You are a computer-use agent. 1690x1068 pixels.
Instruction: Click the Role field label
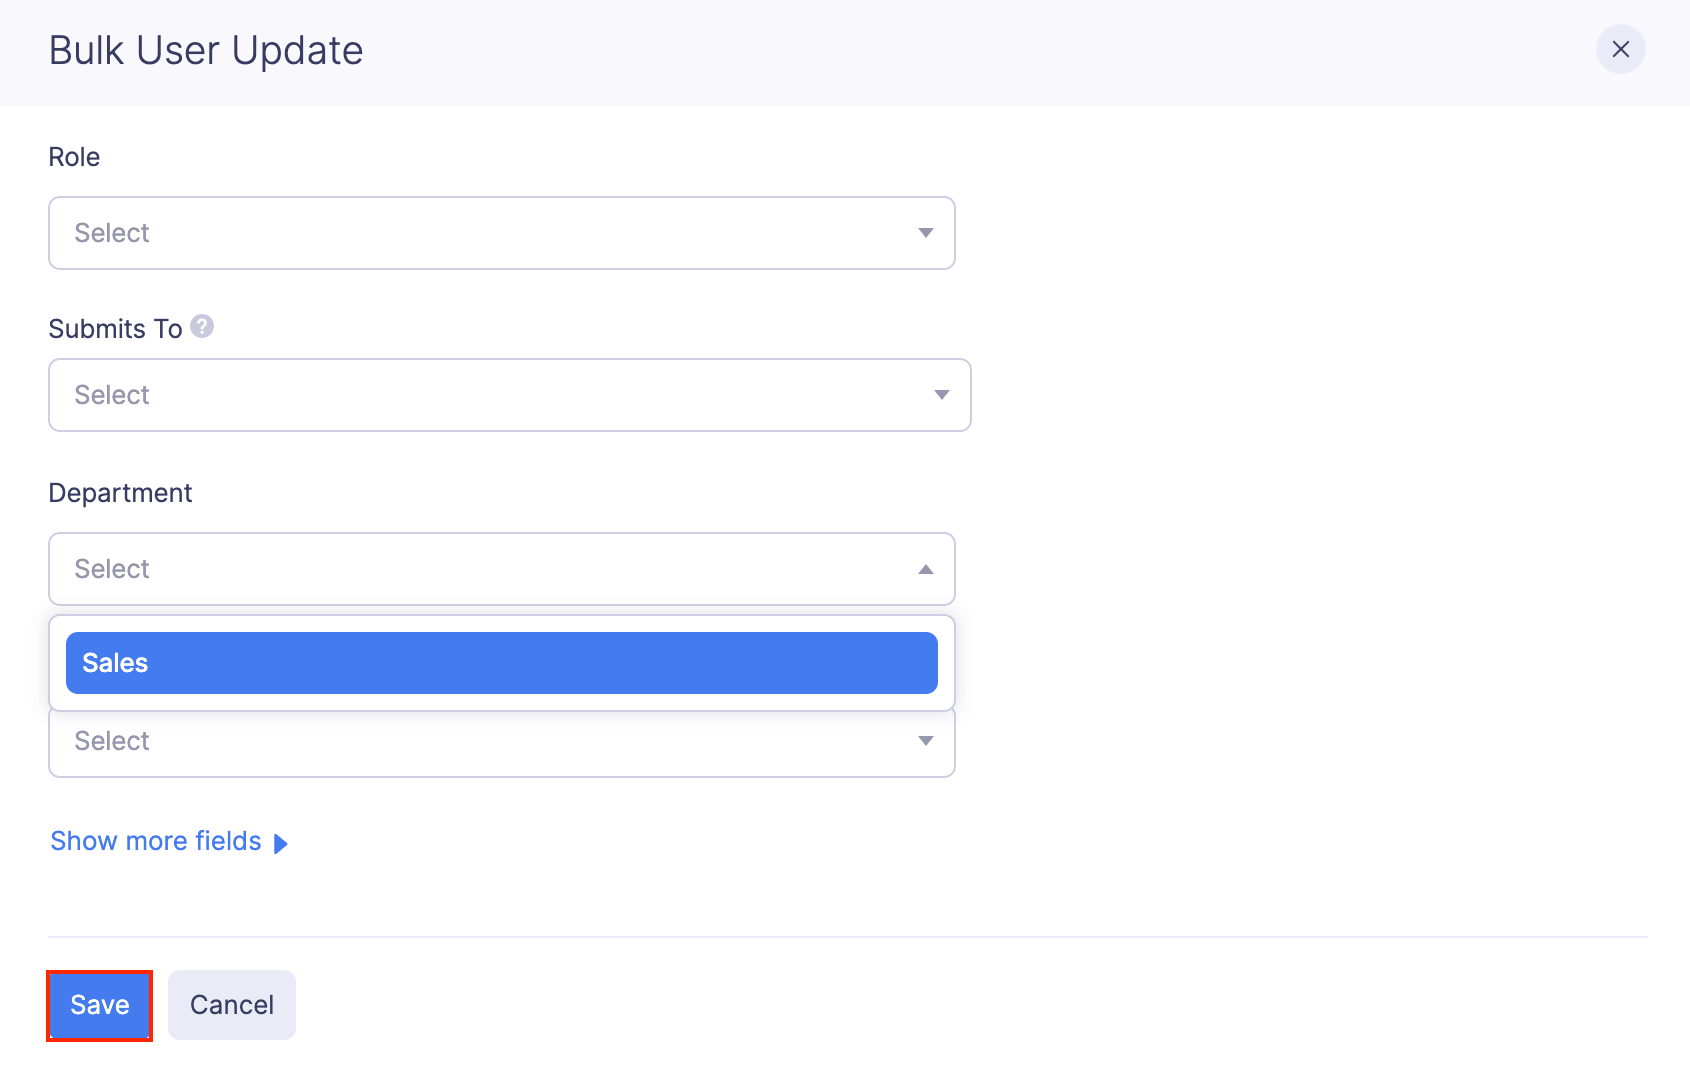(74, 157)
